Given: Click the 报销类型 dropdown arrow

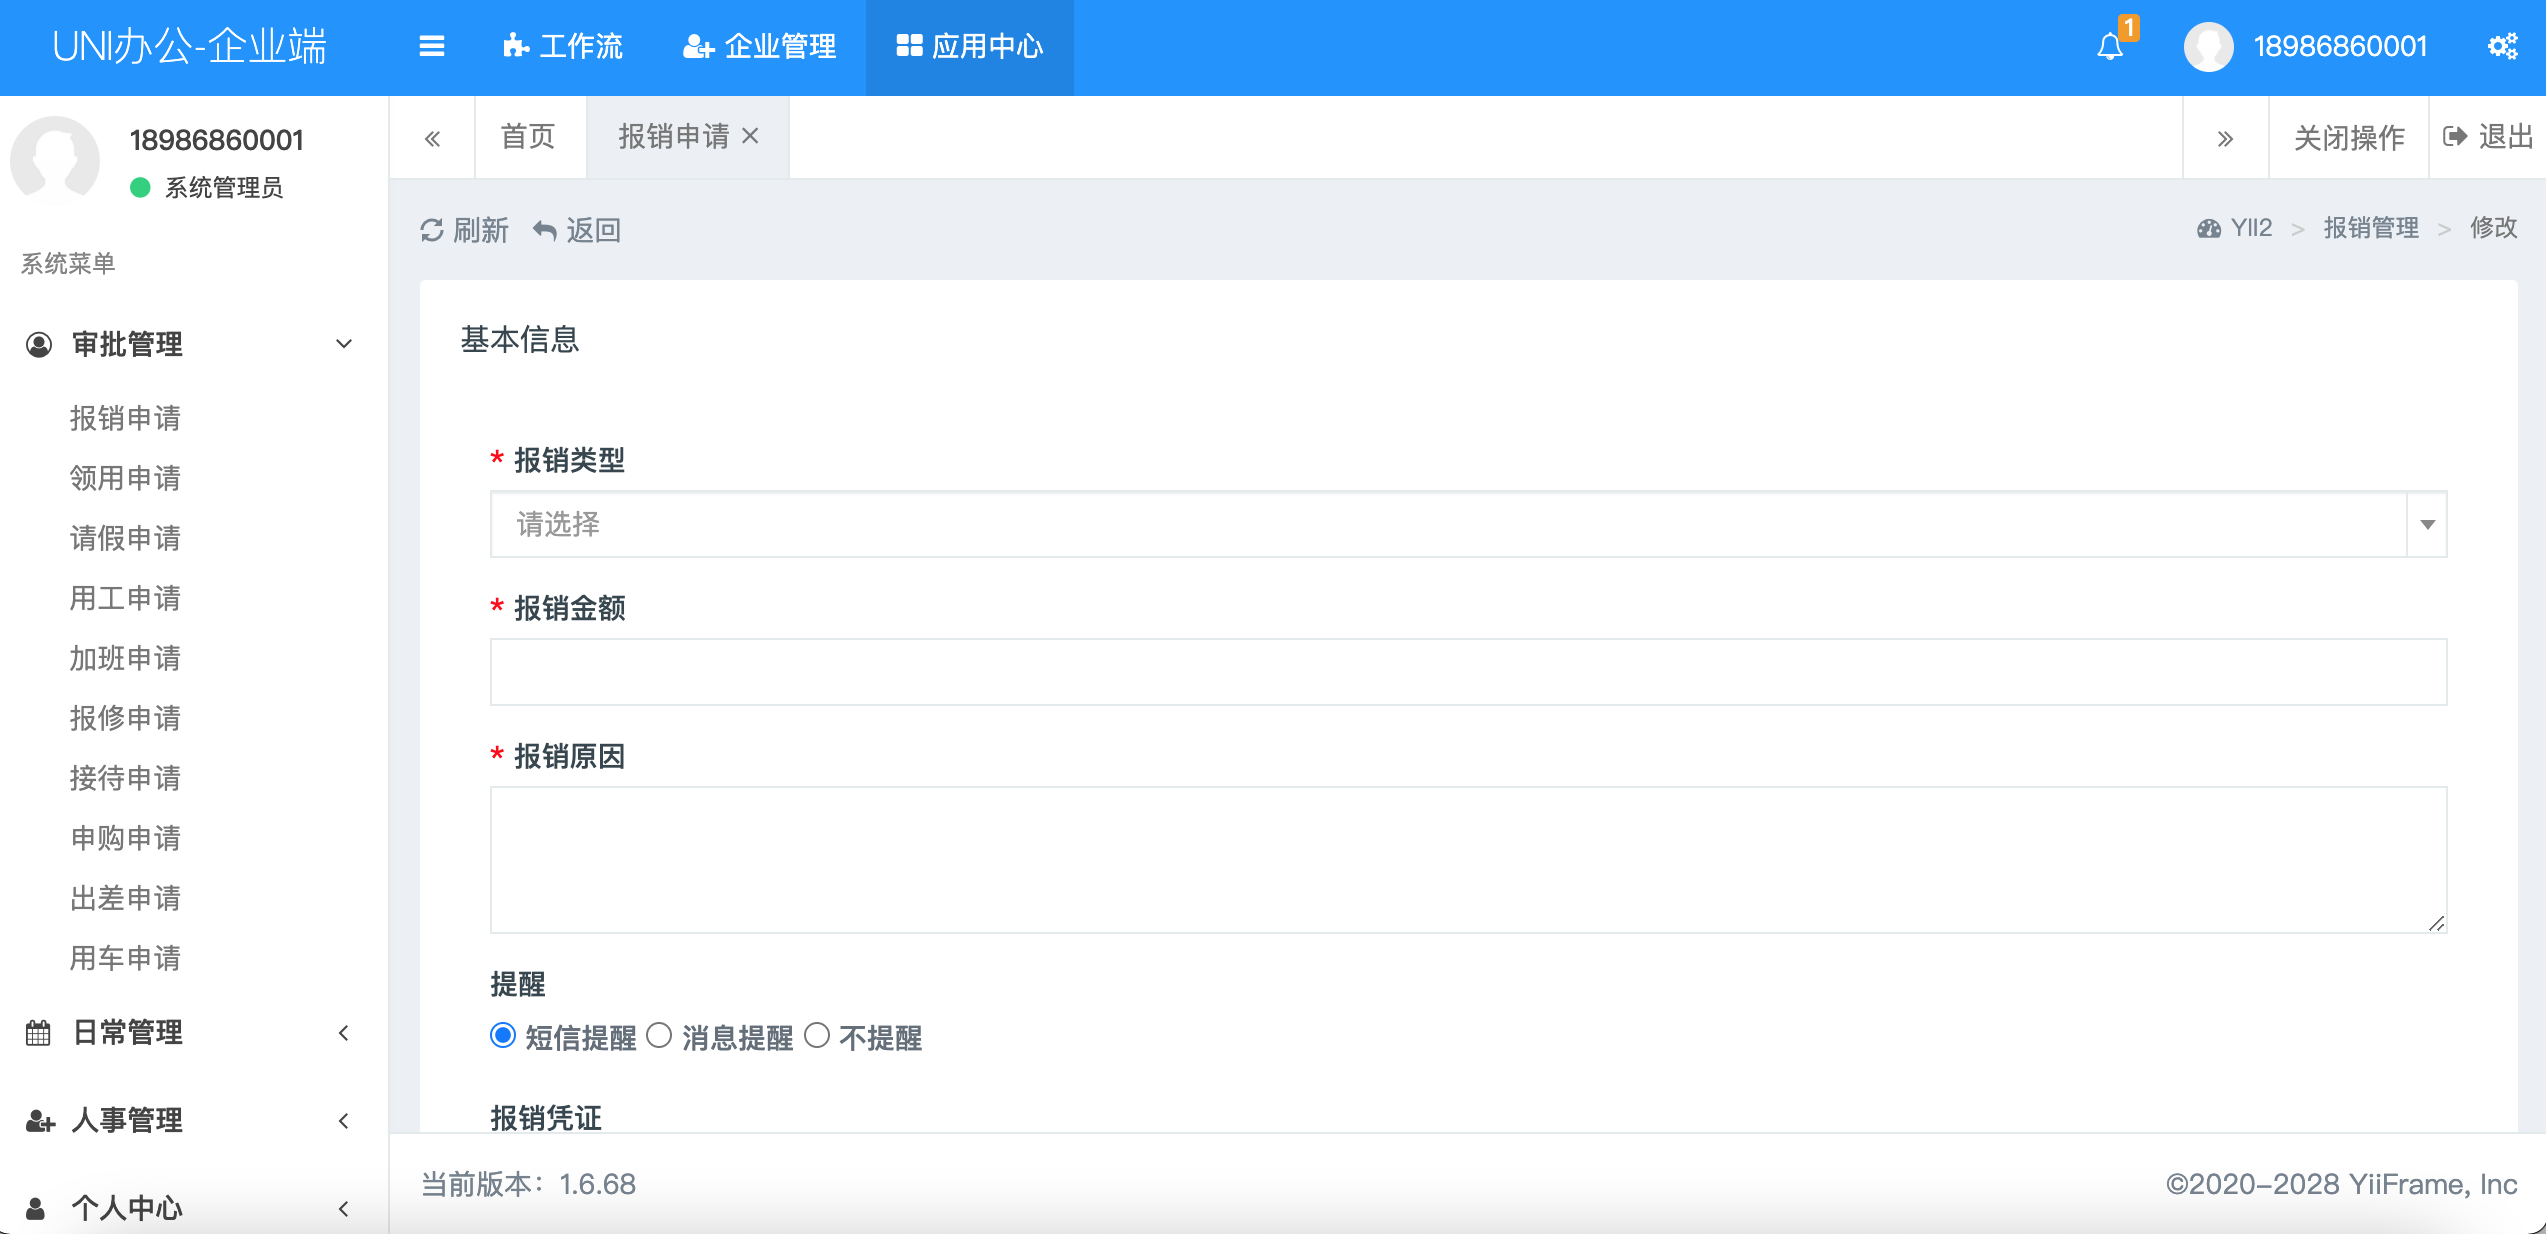Looking at the screenshot, I should [x=2427, y=524].
